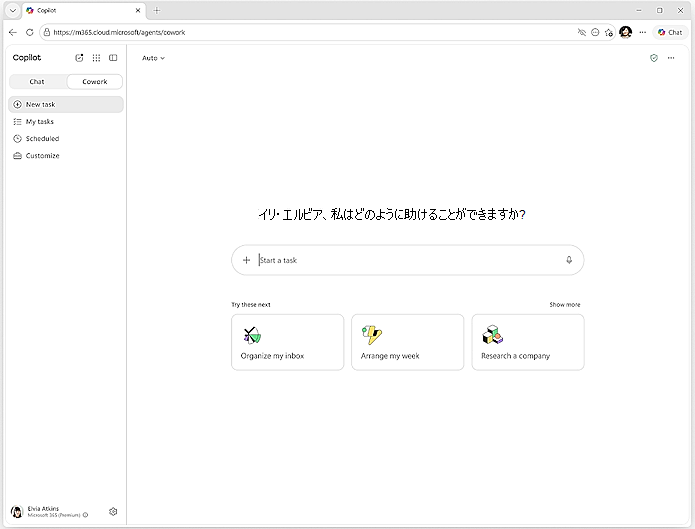This screenshot has width=695, height=529.
Task: Open the new chat compose icon
Action: 79,58
